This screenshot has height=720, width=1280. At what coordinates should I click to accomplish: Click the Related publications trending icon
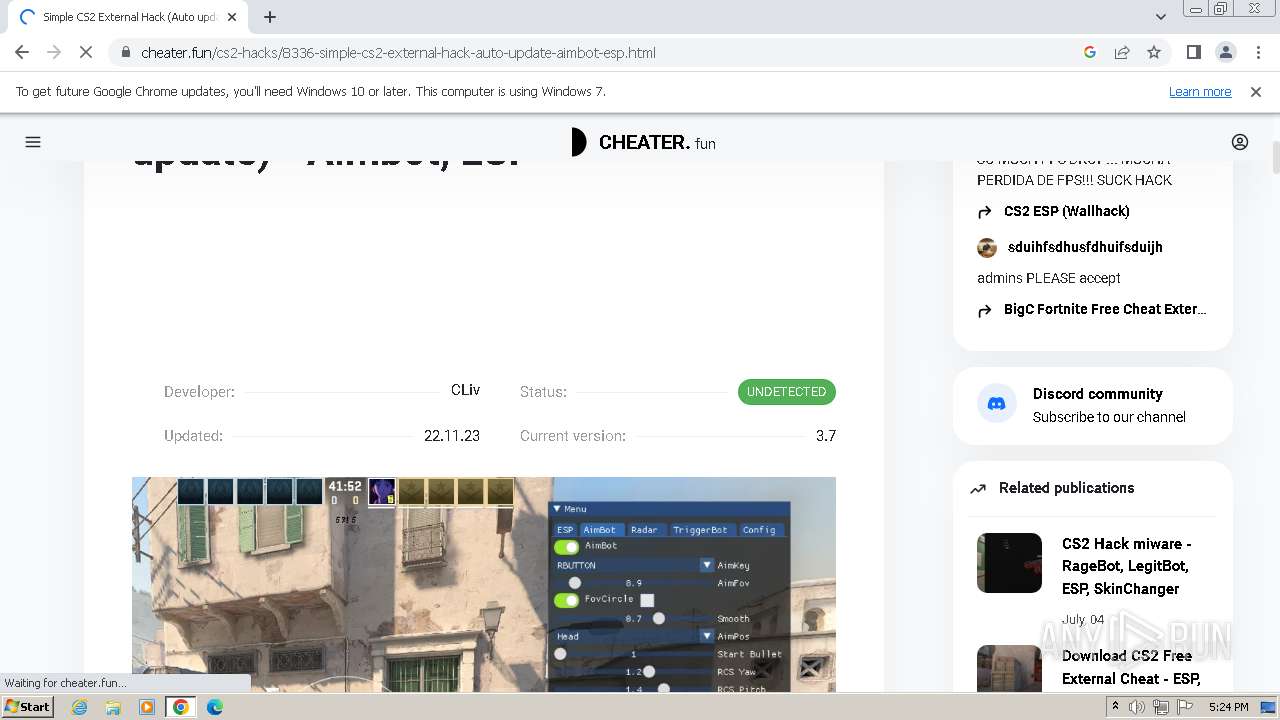coord(978,489)
